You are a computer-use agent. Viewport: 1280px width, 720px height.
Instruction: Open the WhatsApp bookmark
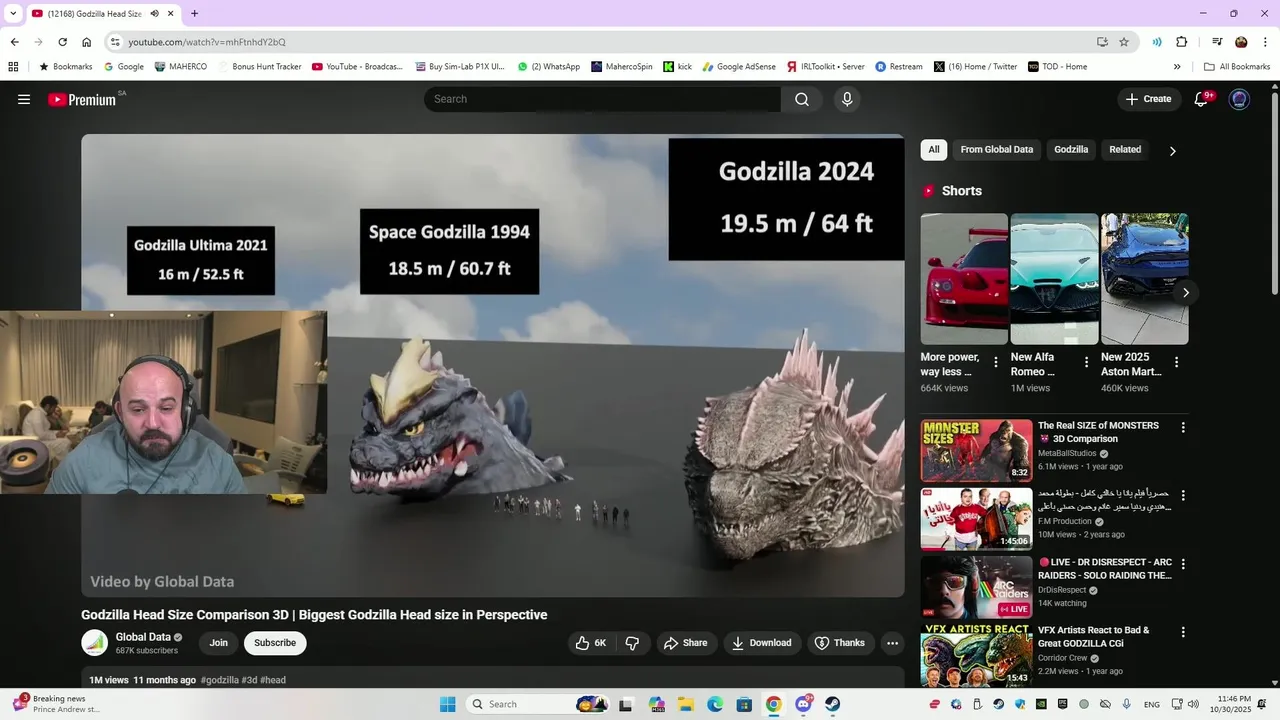549,67
